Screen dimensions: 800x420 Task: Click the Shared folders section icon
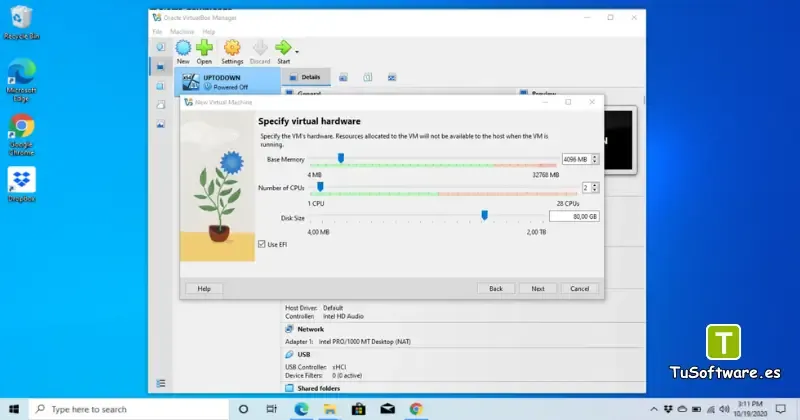(x=289, y=388)
